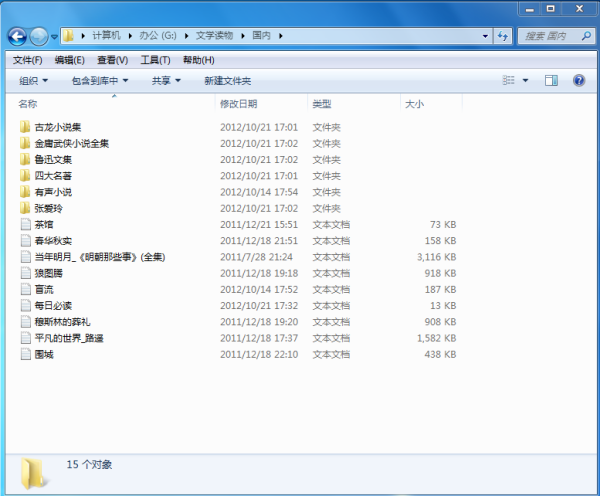Click the 15 个对象 status text
Screen dimensions: 600x496
(x=89, y=465)
